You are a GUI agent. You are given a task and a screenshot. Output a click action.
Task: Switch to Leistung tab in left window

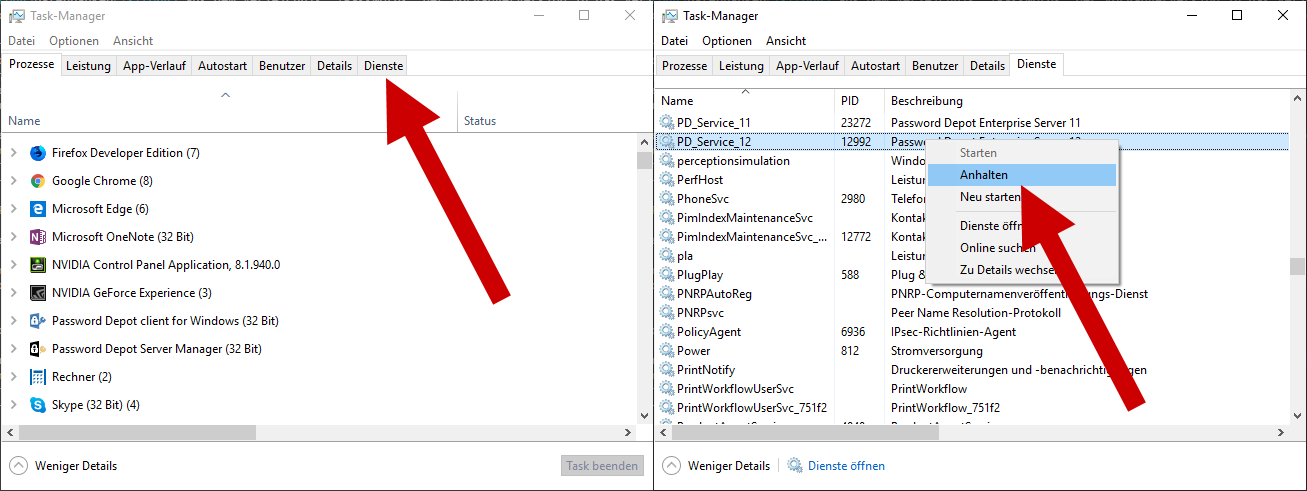click(x=88, y=66)
